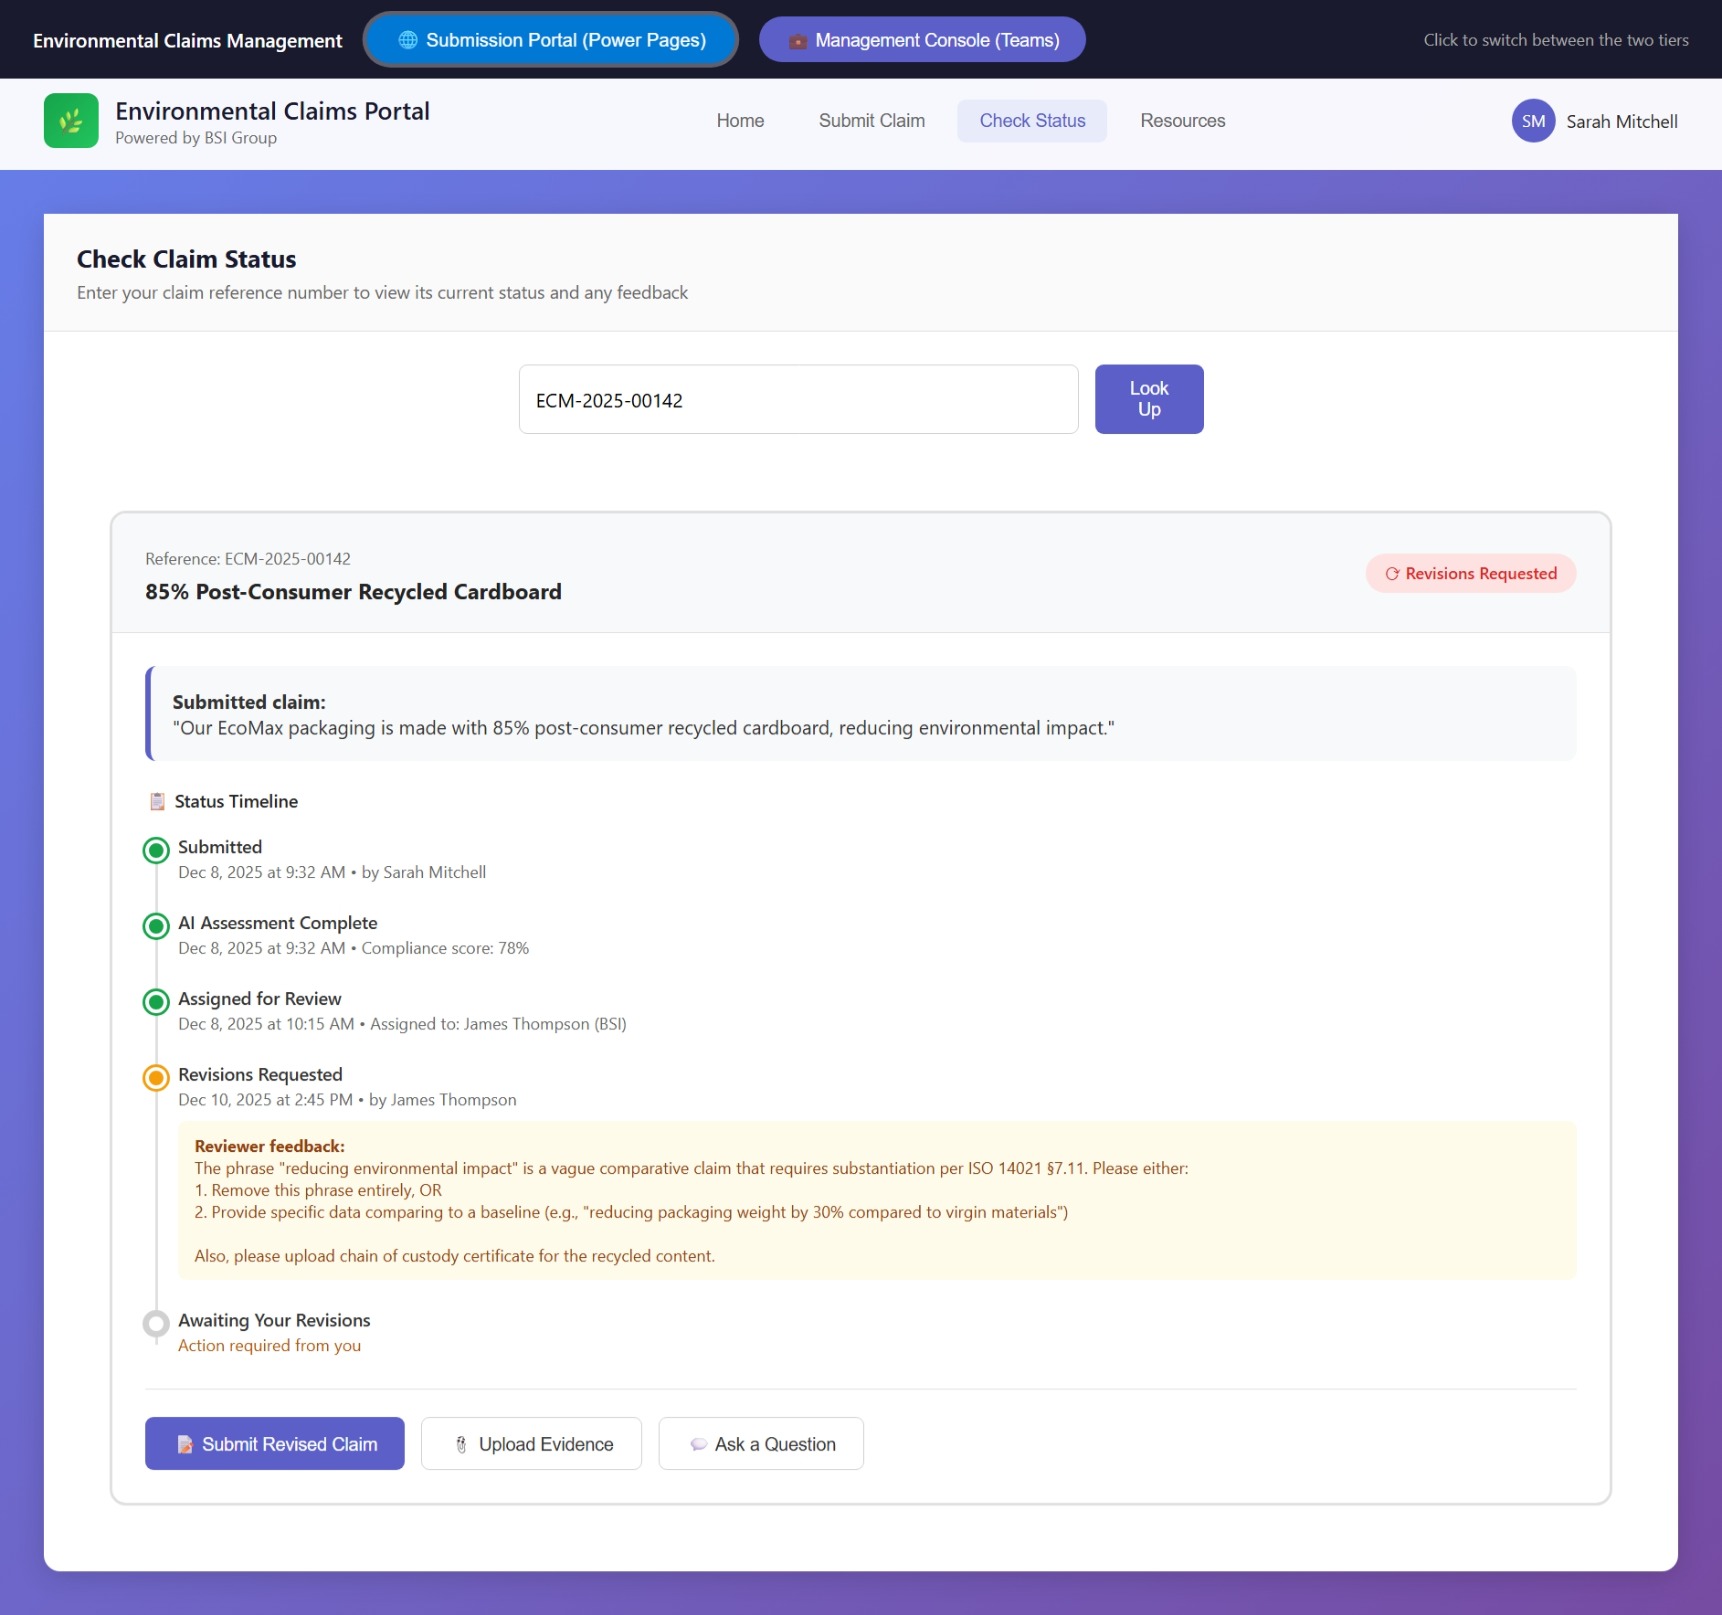Click the Sarah Mitchell account name
This screenshot has height=1615, width=1722.
pyautogui.click(x=1621, y=121)
